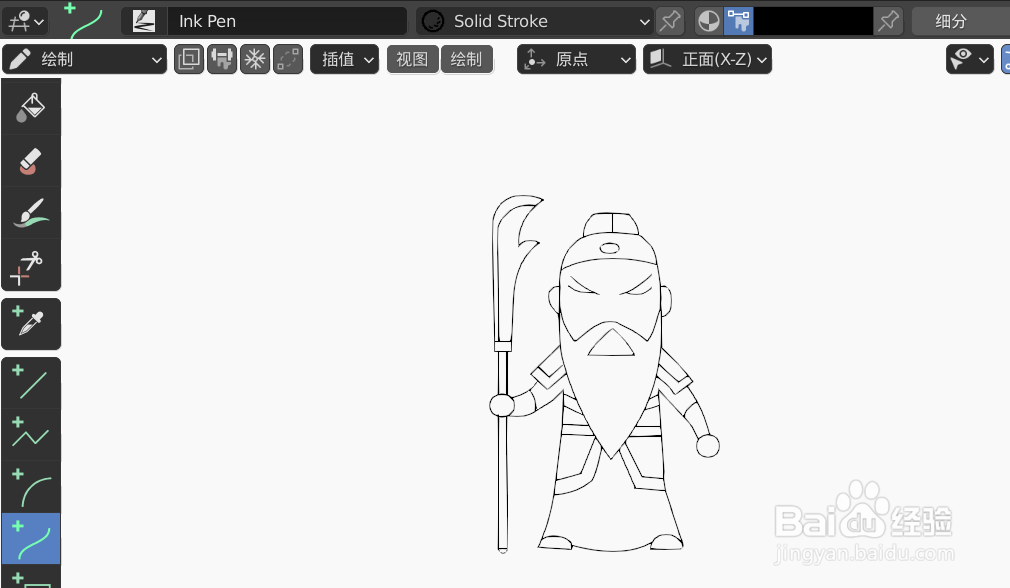
Task: Select the Line tool
Action: click(x=31, y=383)
